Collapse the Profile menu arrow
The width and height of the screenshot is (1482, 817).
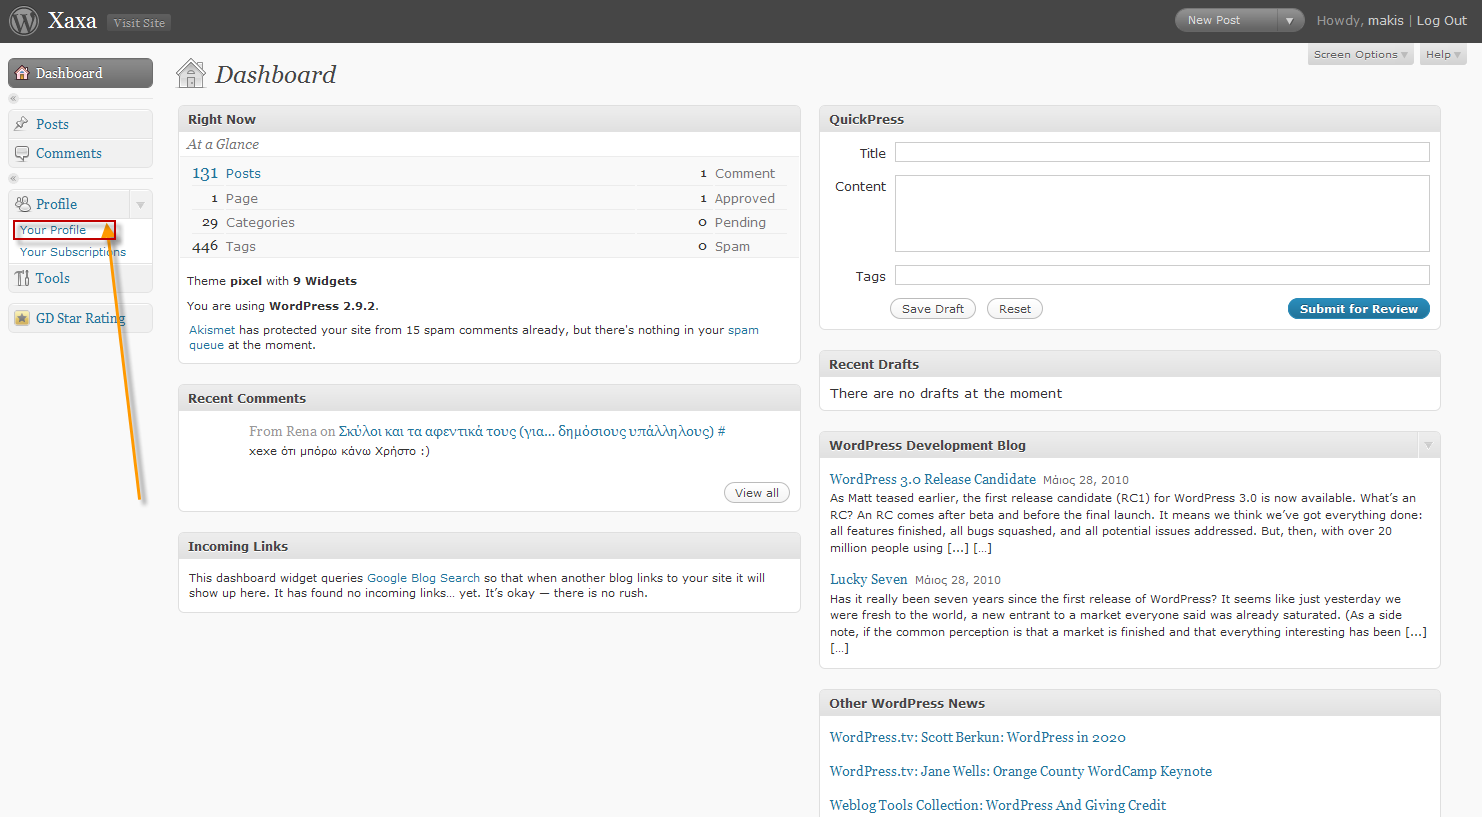click(x=140, y=204)
